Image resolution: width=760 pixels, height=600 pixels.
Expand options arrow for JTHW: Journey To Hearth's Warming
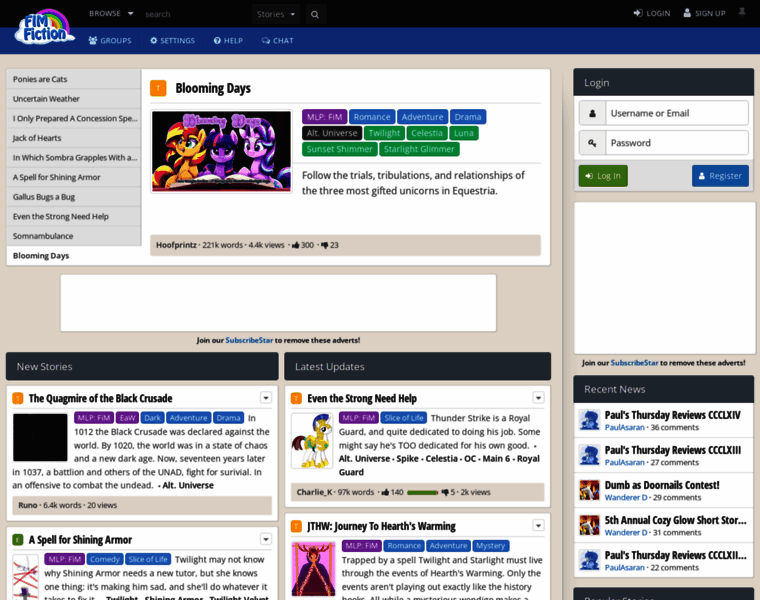[x=538, y=526]
